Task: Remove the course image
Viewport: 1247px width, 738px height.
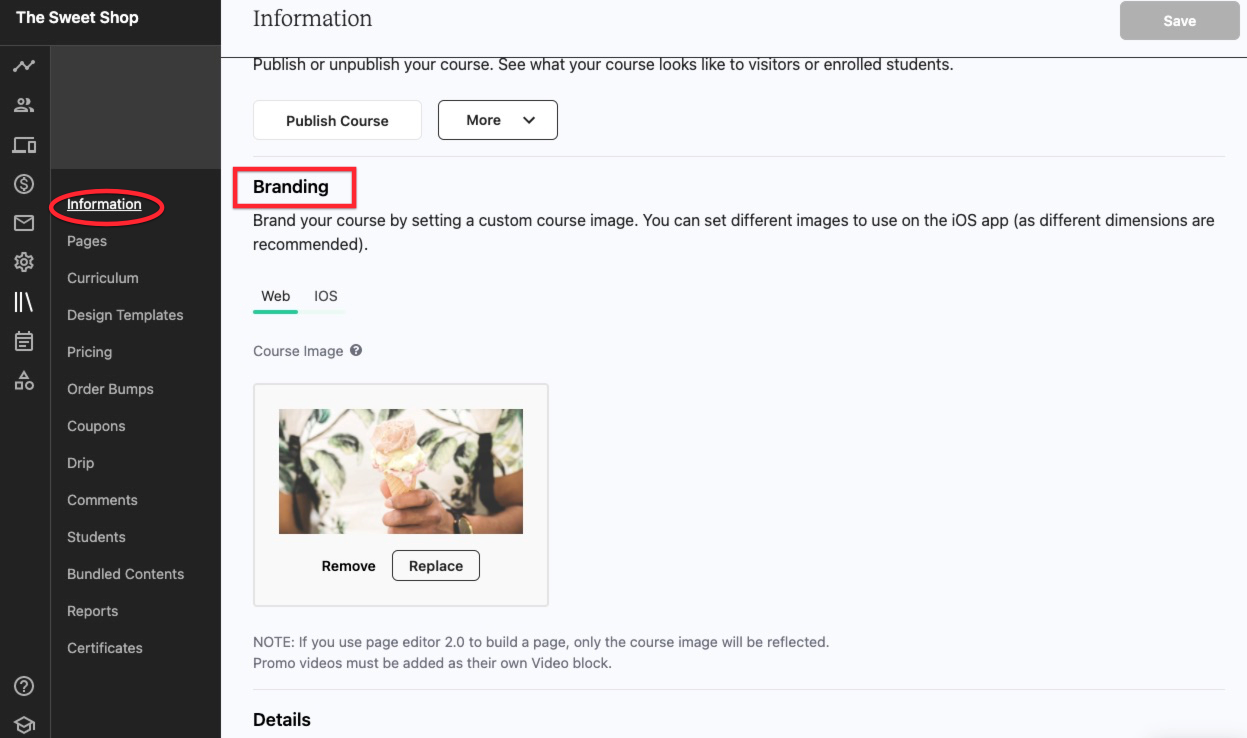Action: (349, 566)
